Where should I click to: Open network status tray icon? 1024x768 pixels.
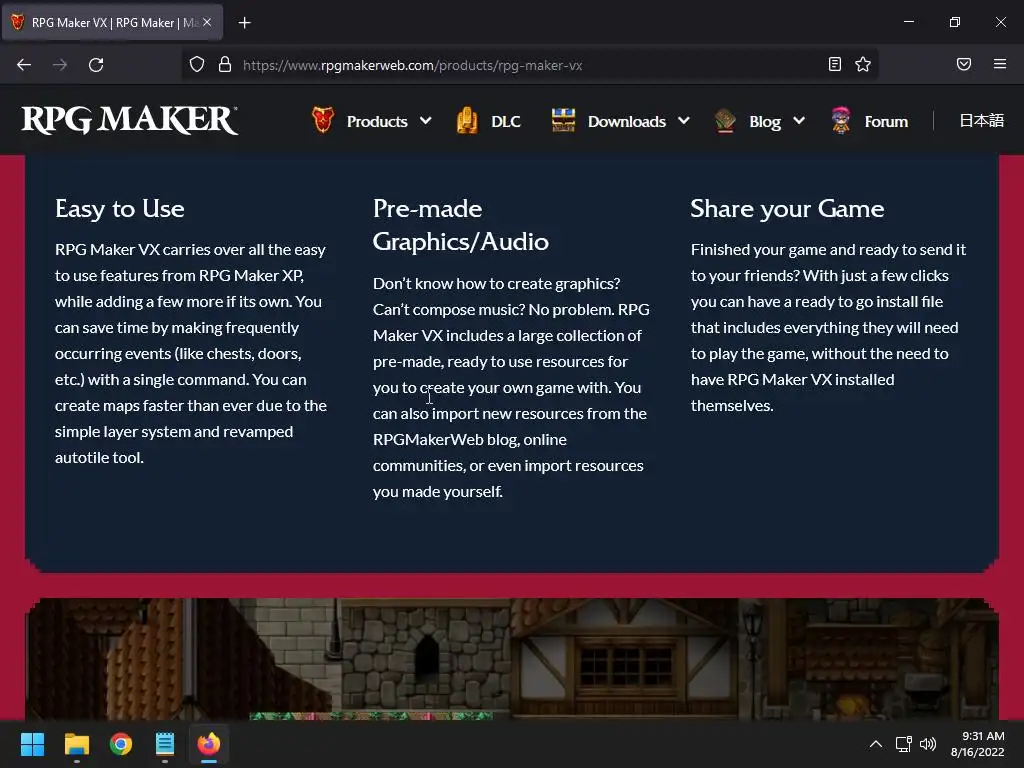[904, 744]
